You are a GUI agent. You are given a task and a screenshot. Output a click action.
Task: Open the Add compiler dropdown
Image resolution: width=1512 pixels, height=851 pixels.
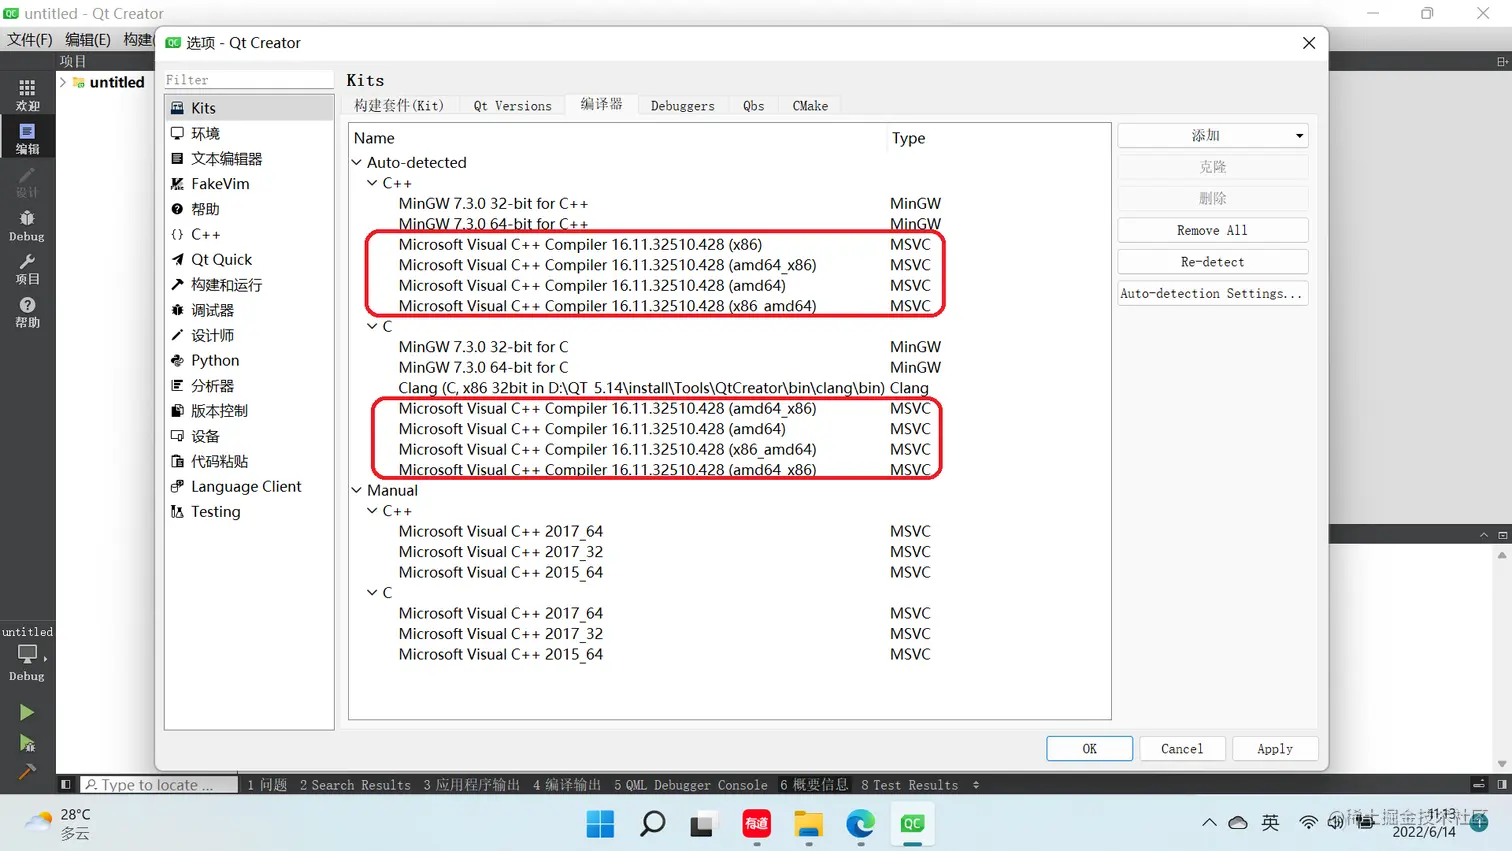point(1212,135)
